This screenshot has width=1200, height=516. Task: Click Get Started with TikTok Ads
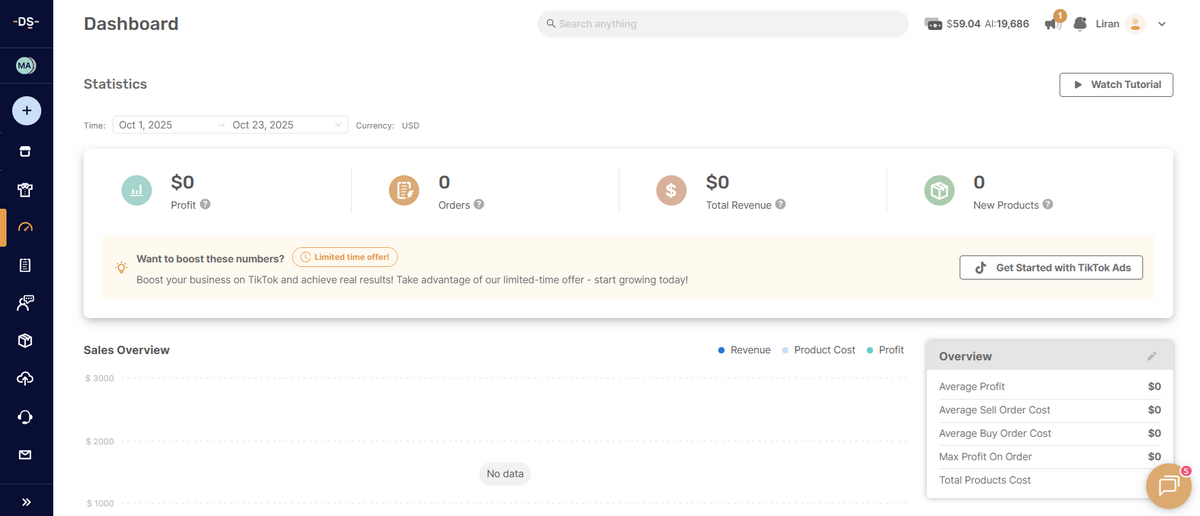1051,268
